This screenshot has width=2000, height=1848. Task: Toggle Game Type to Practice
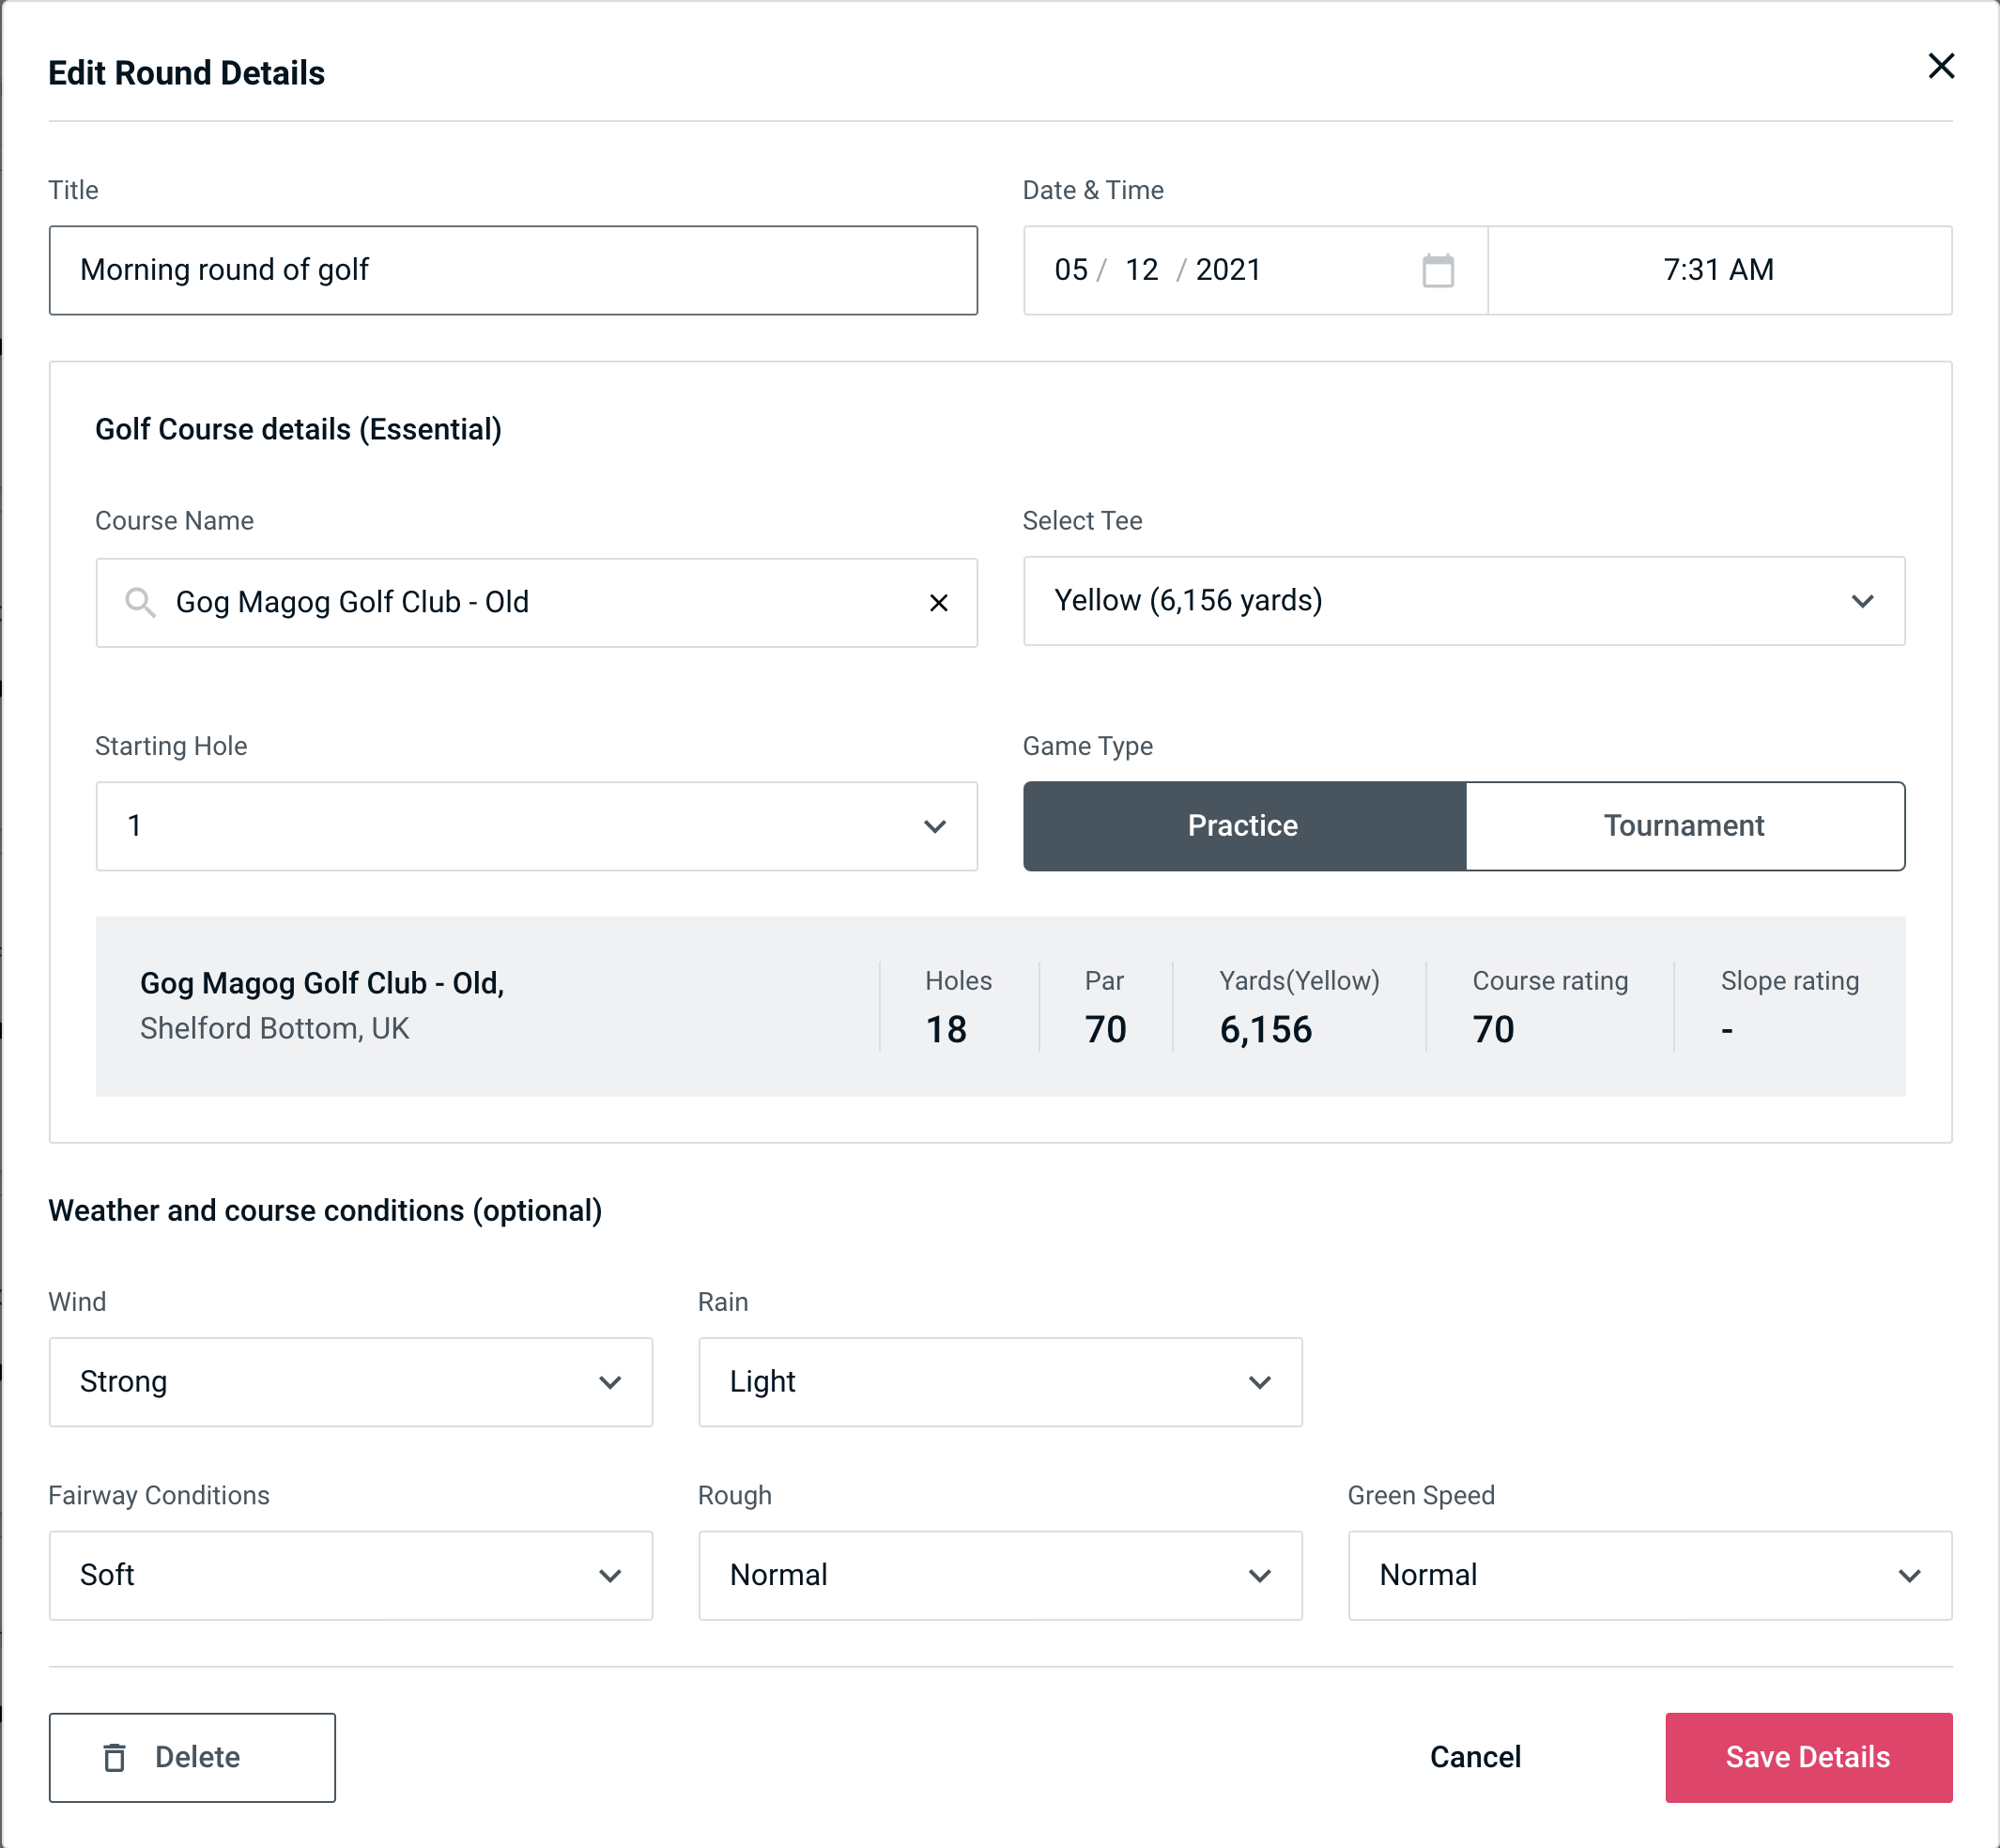pos(1242,824)
